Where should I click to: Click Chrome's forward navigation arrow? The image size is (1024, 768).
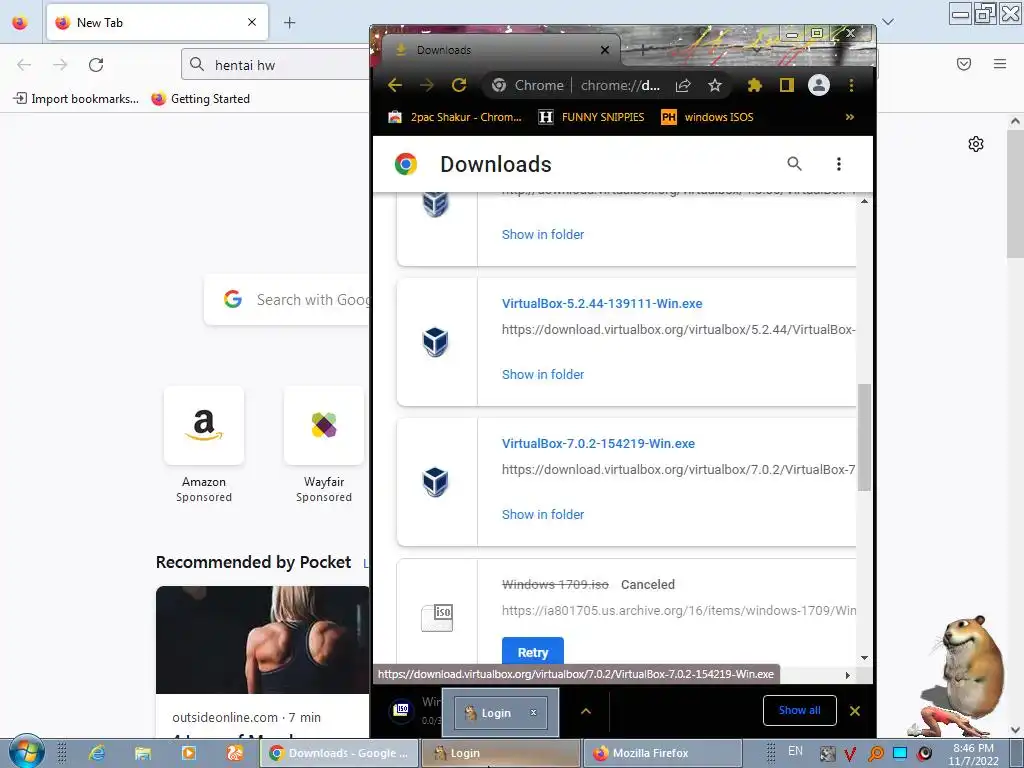426,85
